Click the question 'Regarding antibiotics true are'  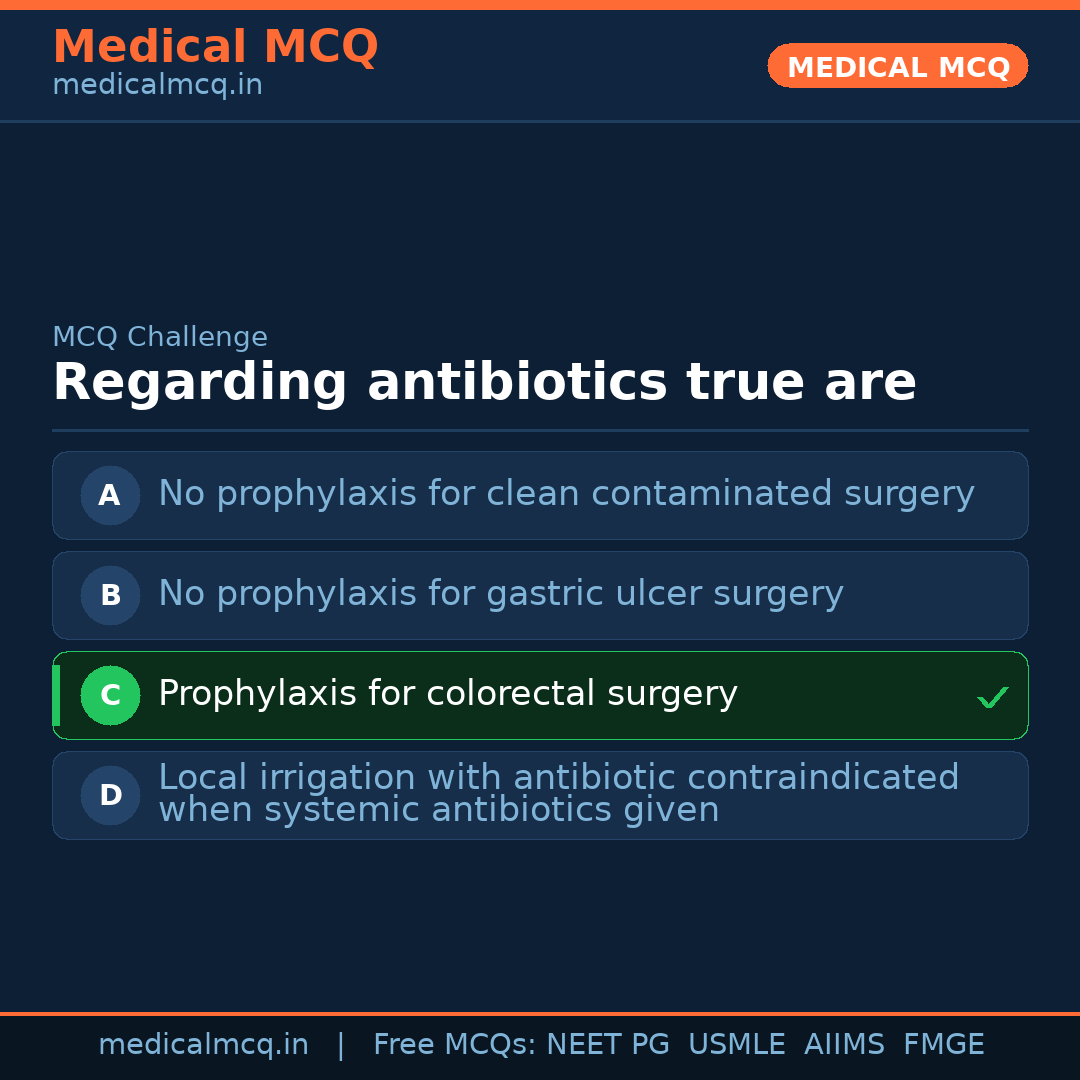pyautogui.click(x=484, y=382)
